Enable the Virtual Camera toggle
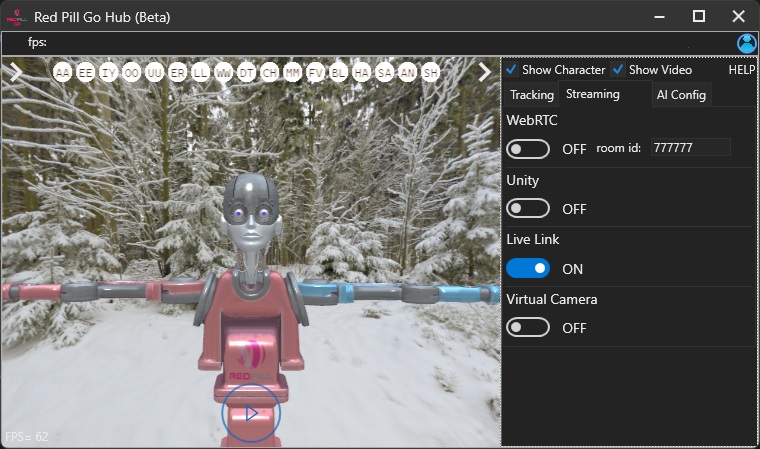 click(528, 328)
